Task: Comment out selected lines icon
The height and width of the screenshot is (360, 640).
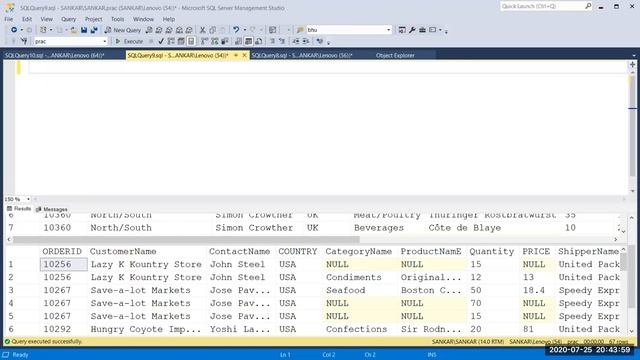Action: [x=272, y=41]
